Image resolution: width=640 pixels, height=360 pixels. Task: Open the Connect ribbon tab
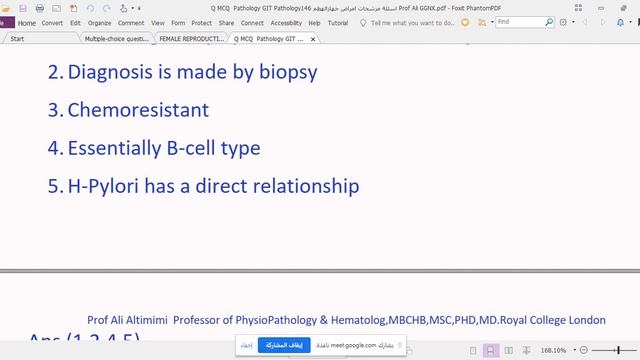coord(252,23)
